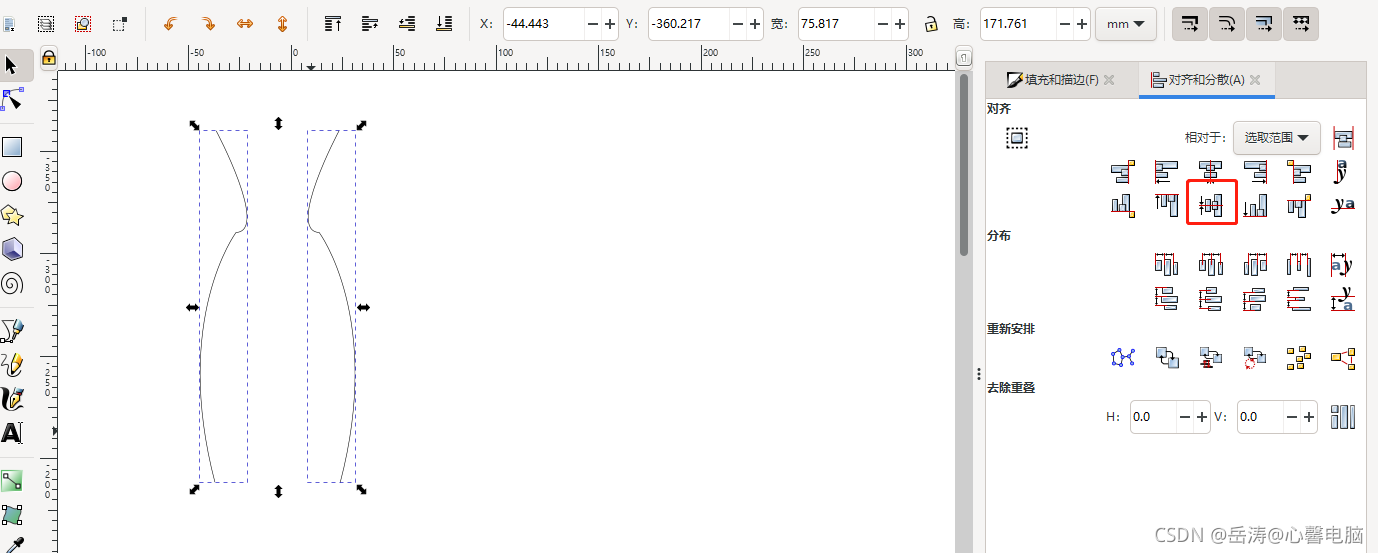Toggle move gradients with objects
Viewport: 1378px width, 553px height.
click(x=1263, y=23)
